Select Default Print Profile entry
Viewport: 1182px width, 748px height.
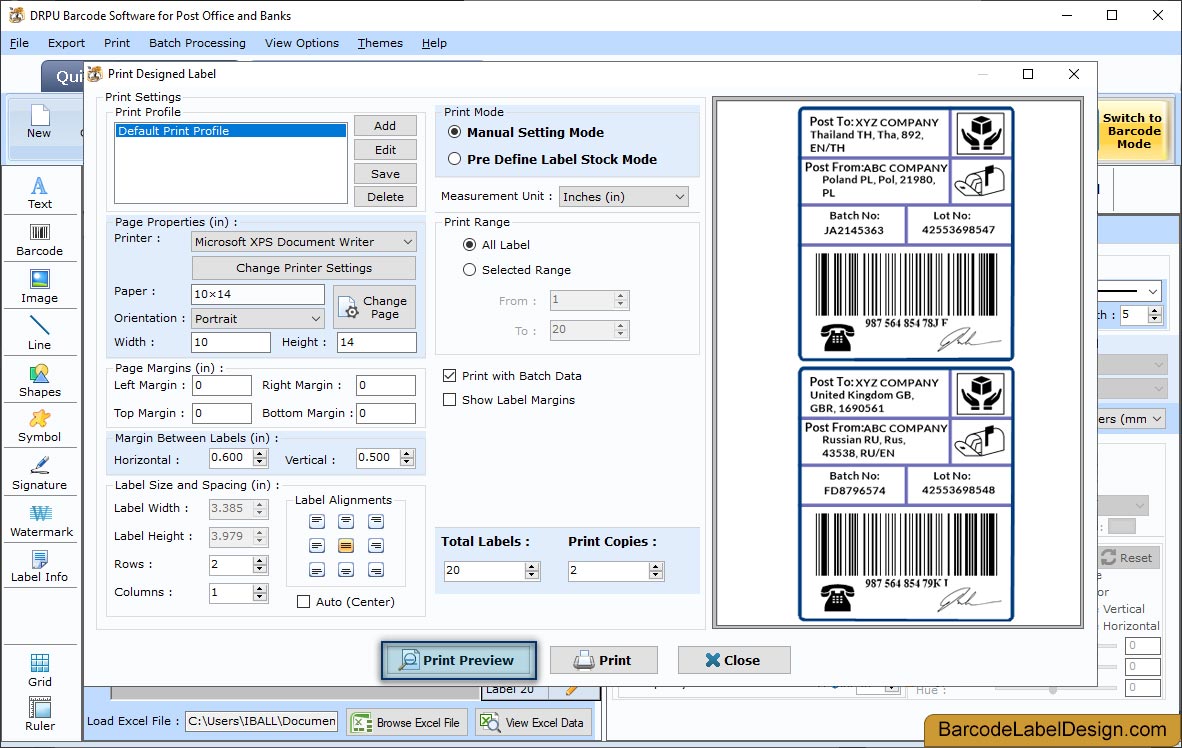(x=231, y=130)
